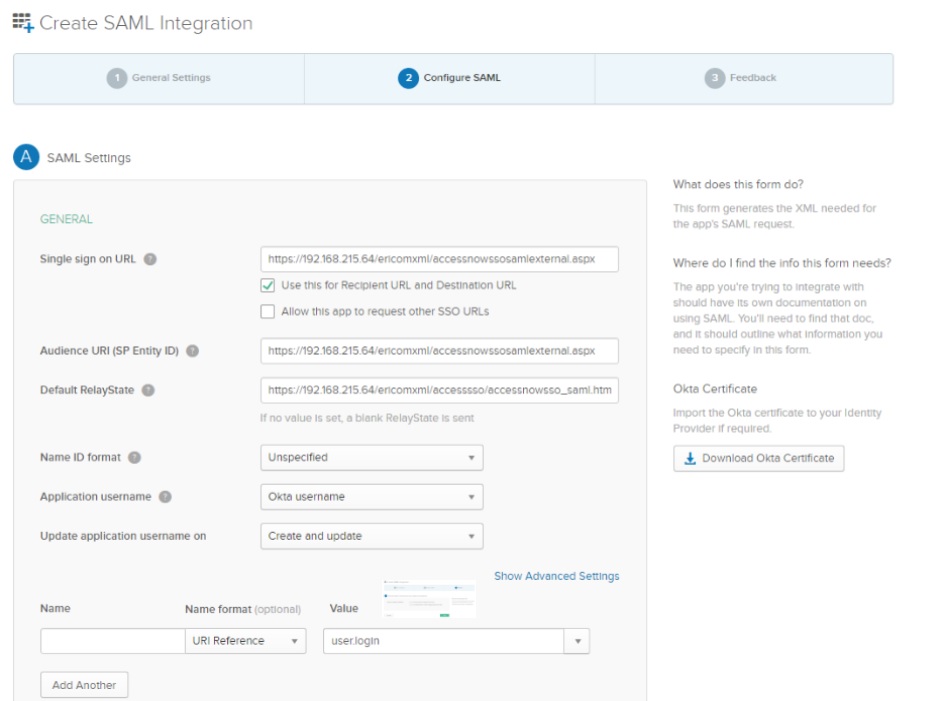Click the Show Advanced Settings link

(x=556, y=576)
